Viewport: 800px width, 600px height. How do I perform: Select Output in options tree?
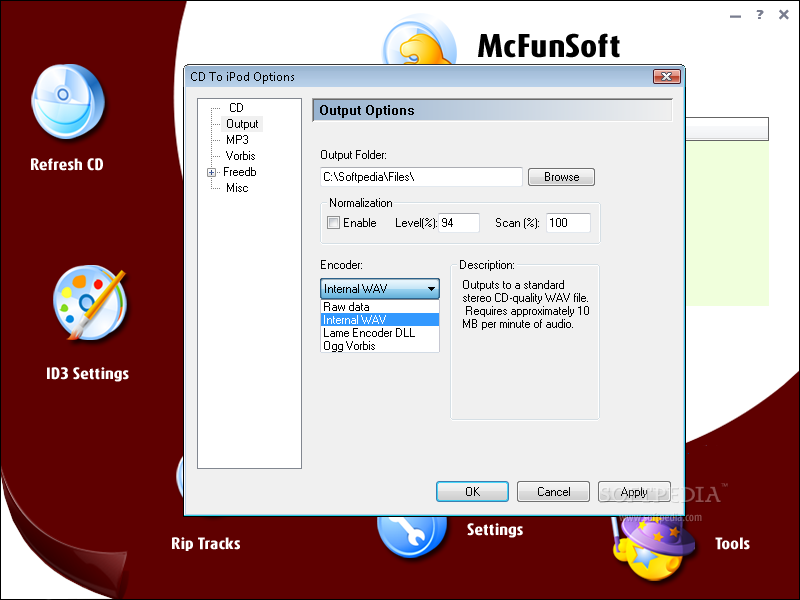point(242,124)
